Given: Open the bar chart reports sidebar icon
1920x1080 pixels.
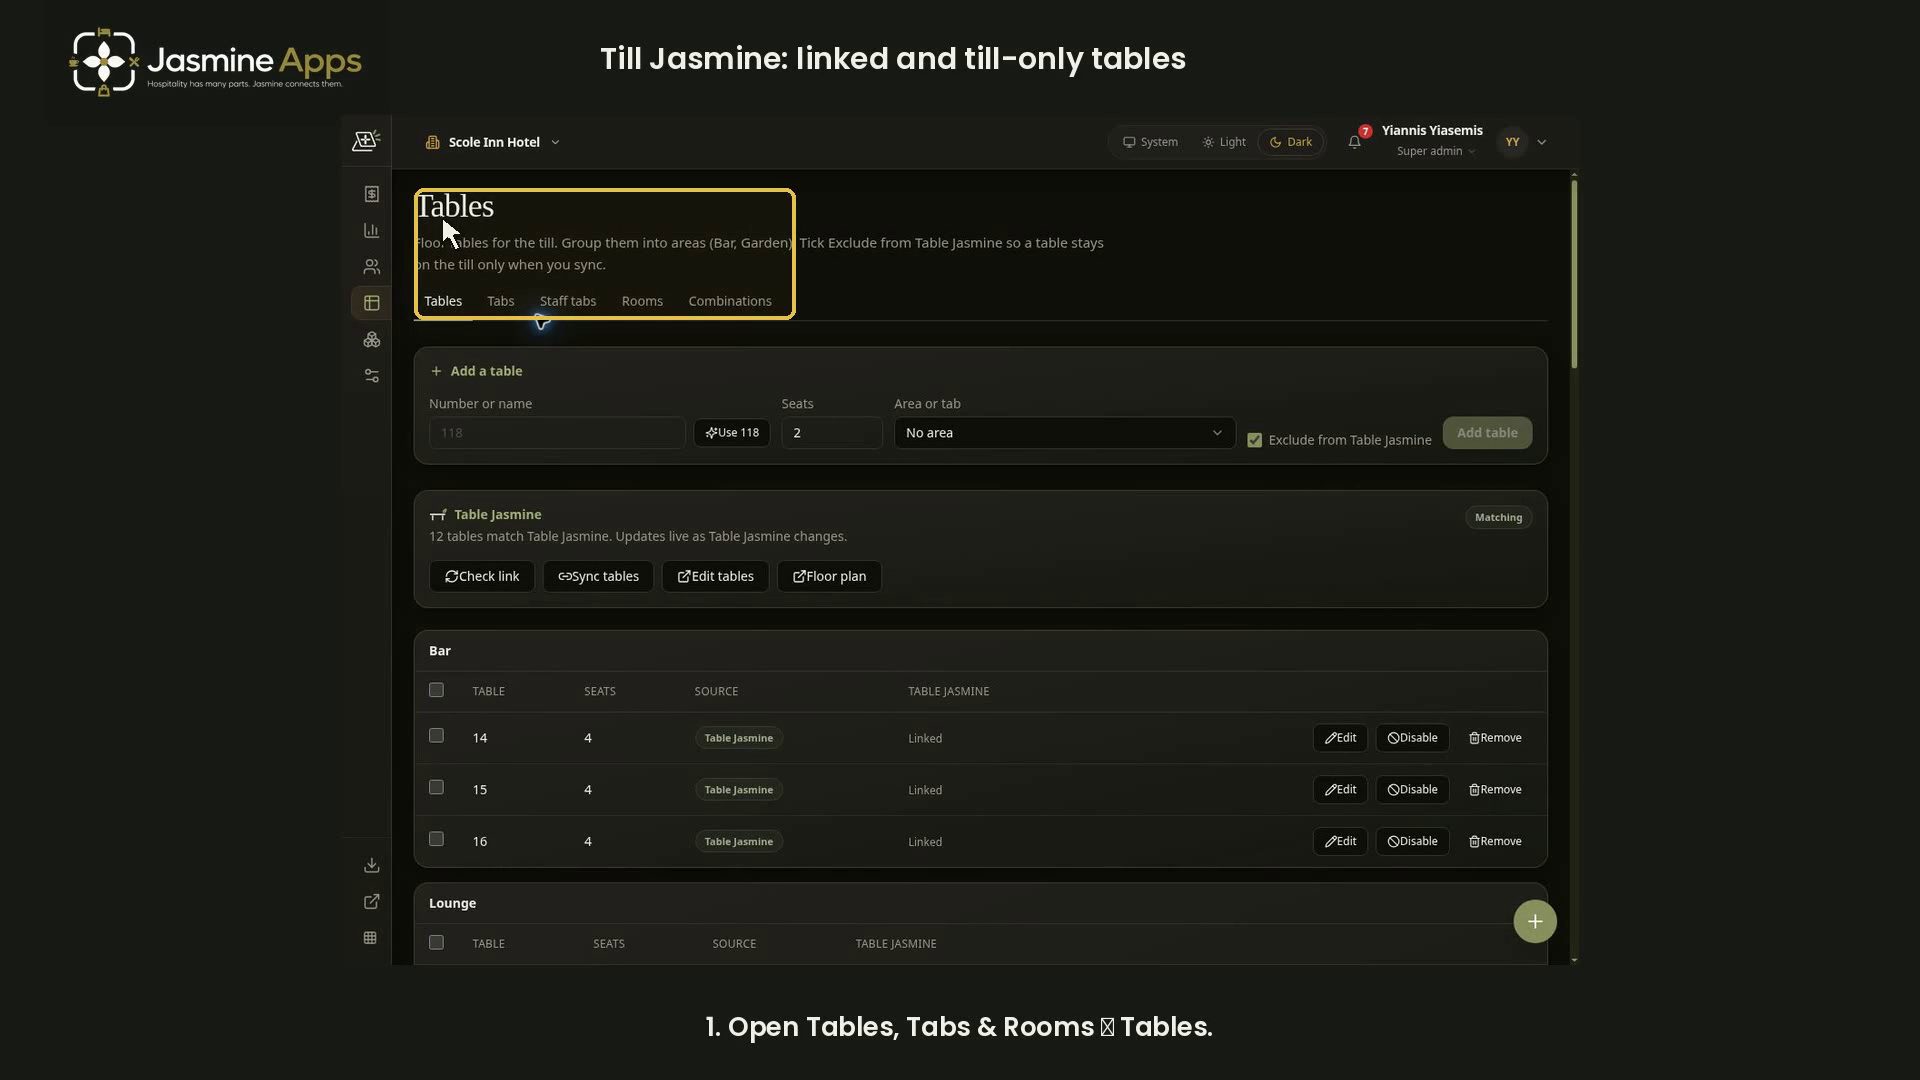Looking at the screenshot, I should click(x=371, y=230).
